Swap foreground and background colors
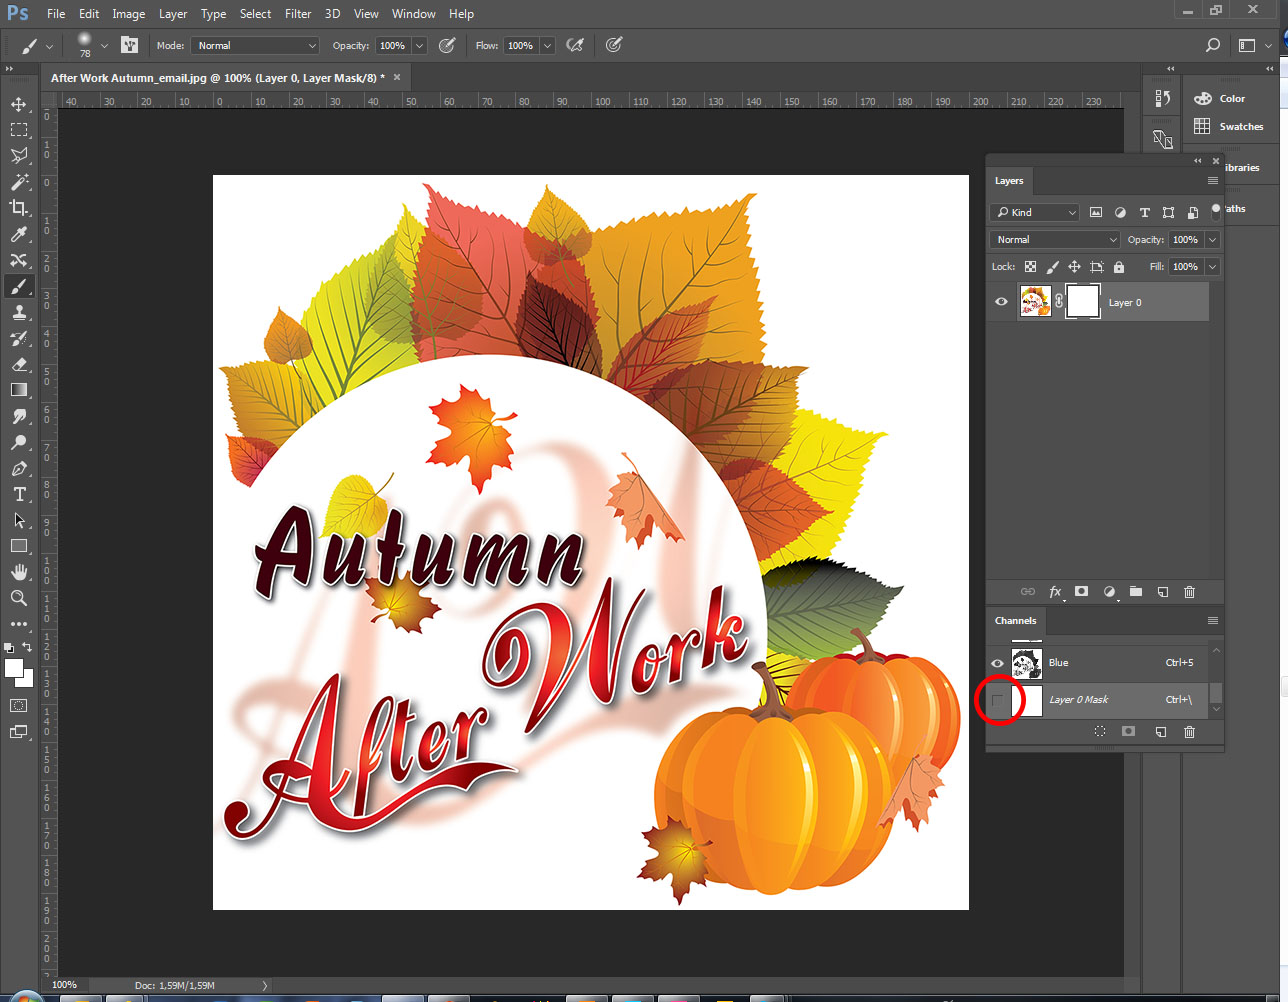The width and height of the screenshot is (1288, 1002). 28,647
